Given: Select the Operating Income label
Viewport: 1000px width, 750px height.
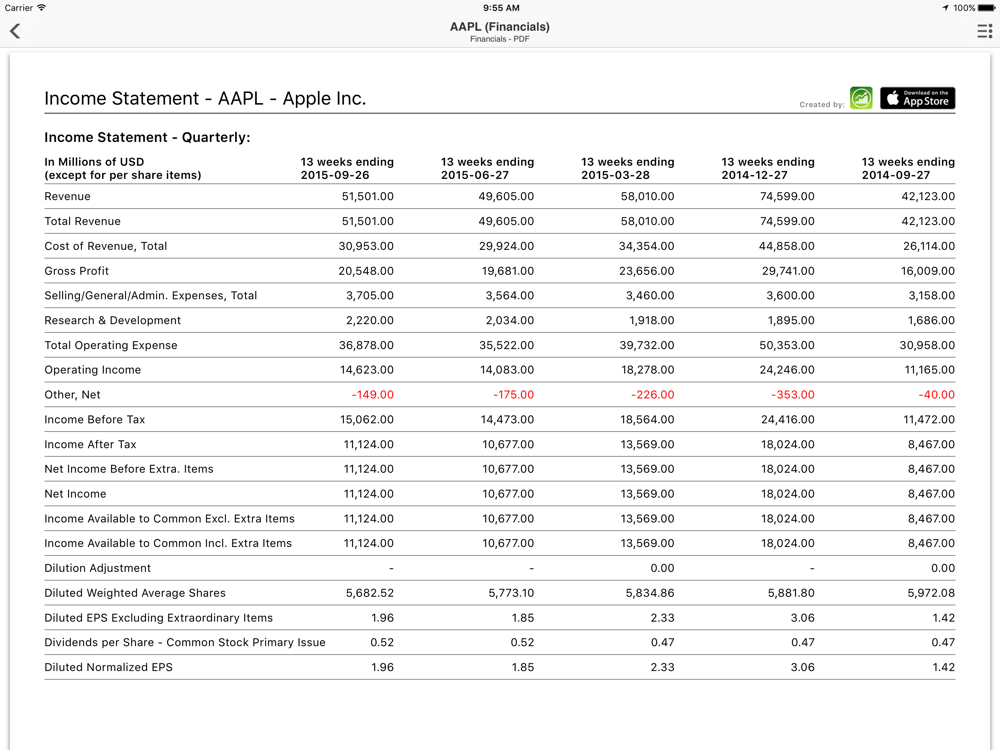Looking at the screenshot, I should (92, 370).
